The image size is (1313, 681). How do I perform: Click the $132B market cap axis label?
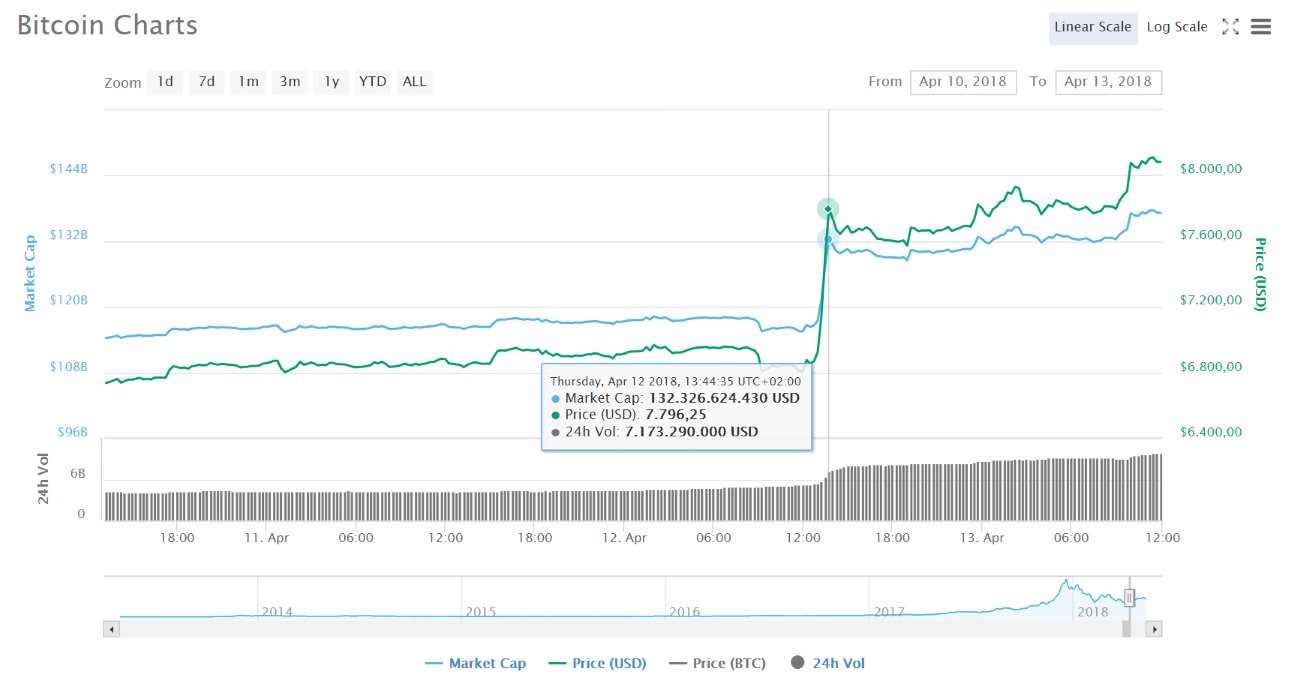coord(68,235)
